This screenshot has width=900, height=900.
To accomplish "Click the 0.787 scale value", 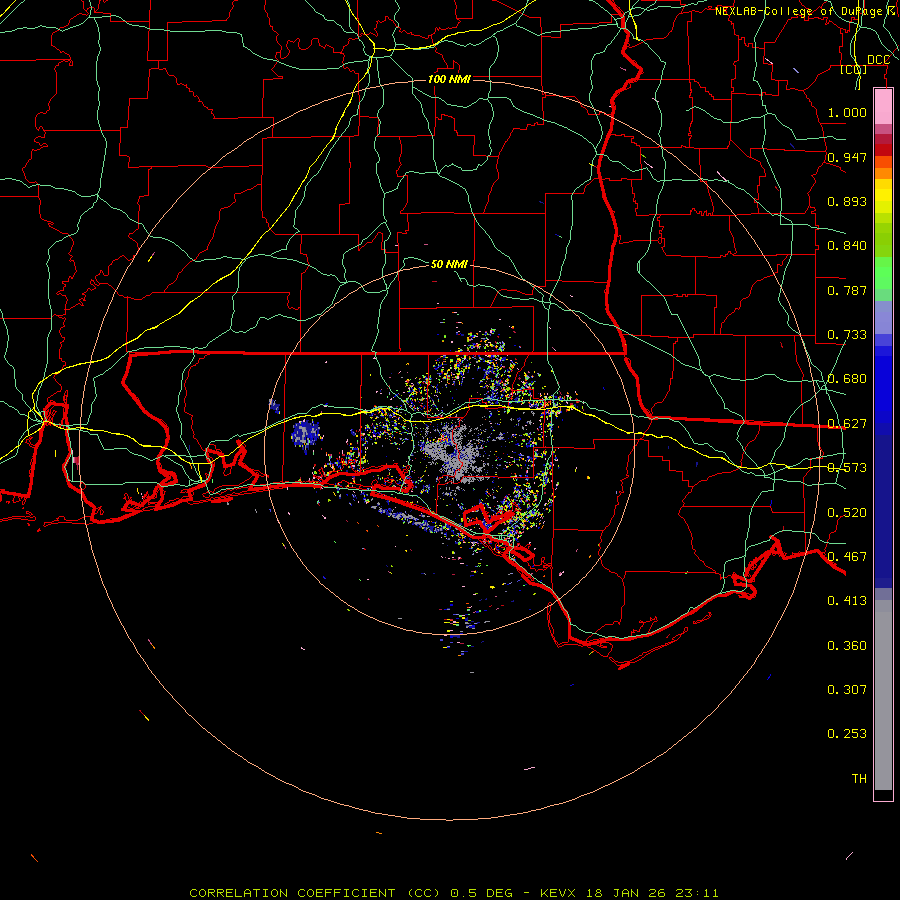I will point(847,290).
